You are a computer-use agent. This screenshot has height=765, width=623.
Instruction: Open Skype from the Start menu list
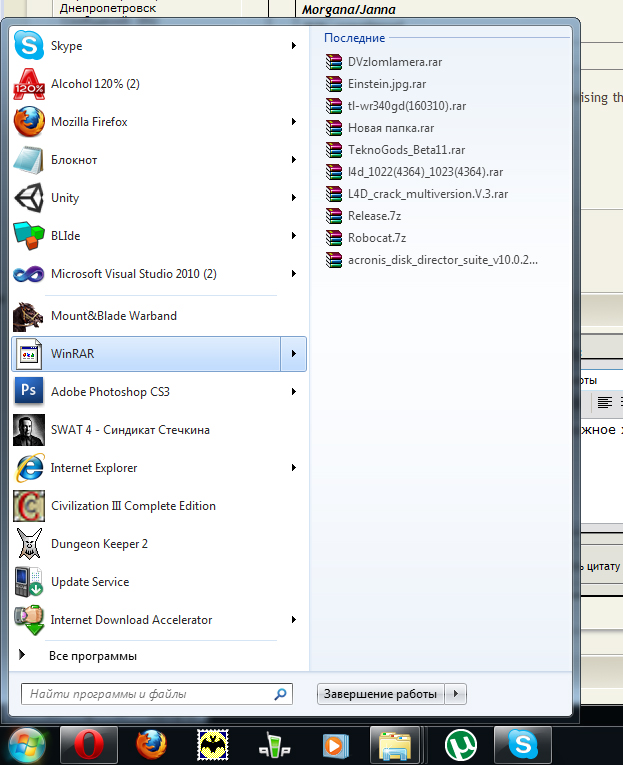[66, 46]
